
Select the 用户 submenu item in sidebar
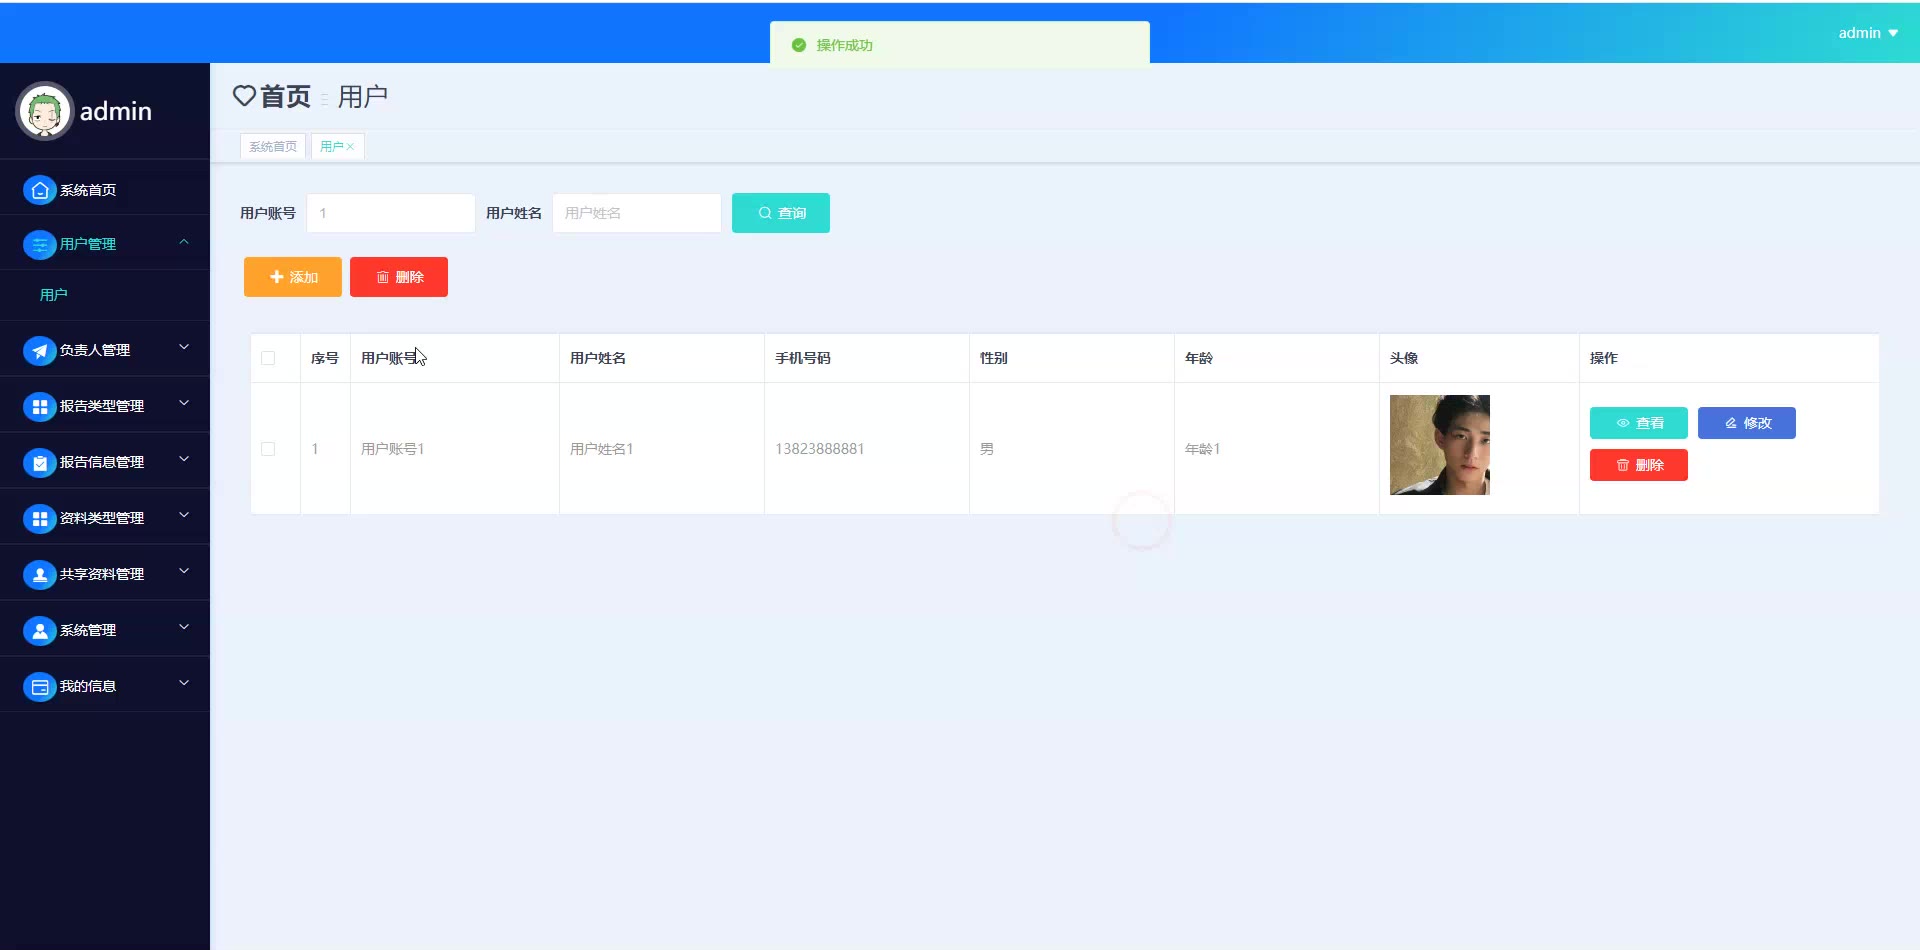pyautogui.click(x=54, y=295)
